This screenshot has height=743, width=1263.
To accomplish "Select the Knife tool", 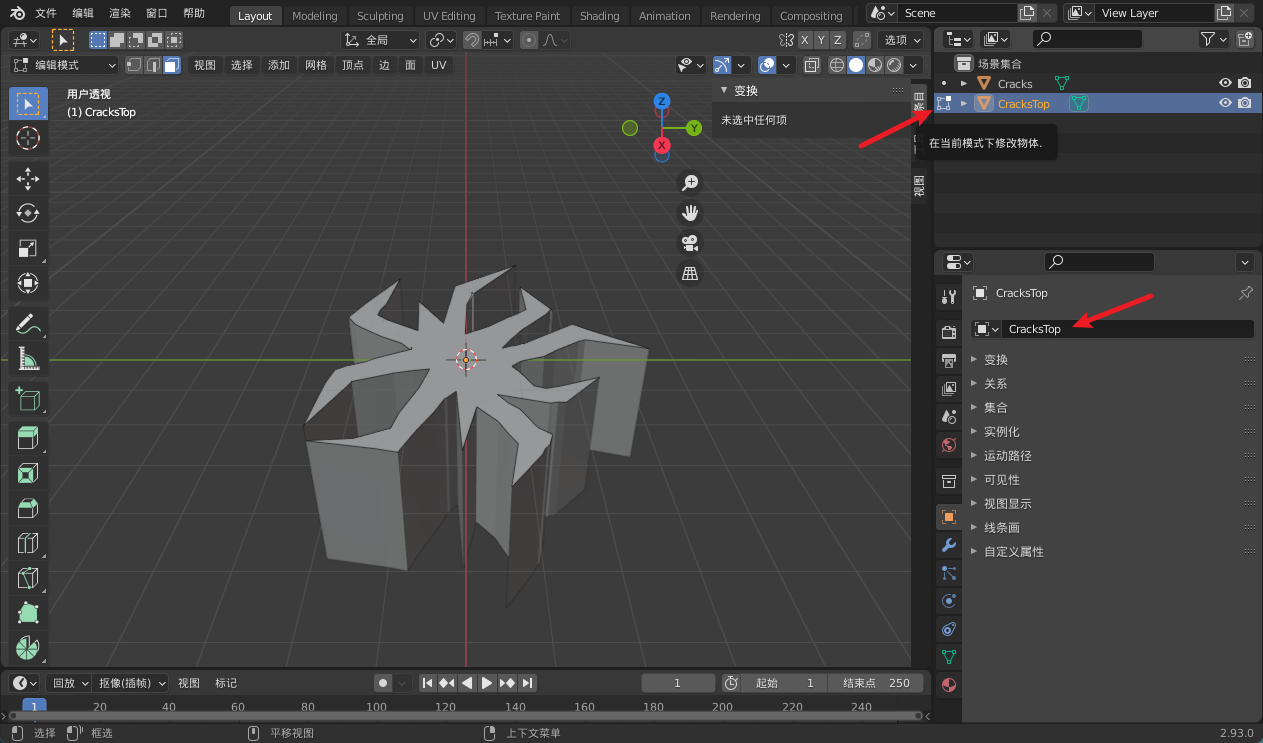I will click(x=28, y=578).
